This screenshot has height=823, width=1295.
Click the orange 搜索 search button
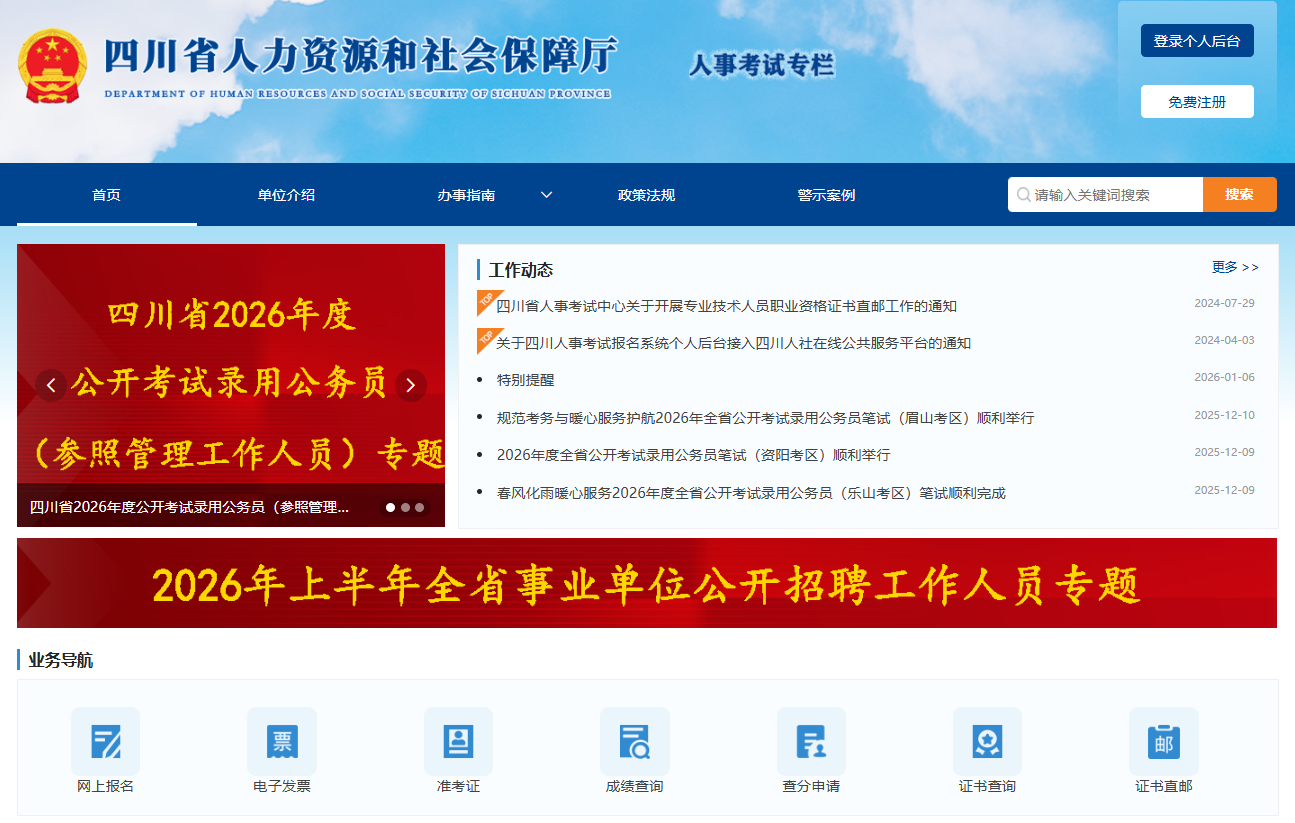(1239, 195)
